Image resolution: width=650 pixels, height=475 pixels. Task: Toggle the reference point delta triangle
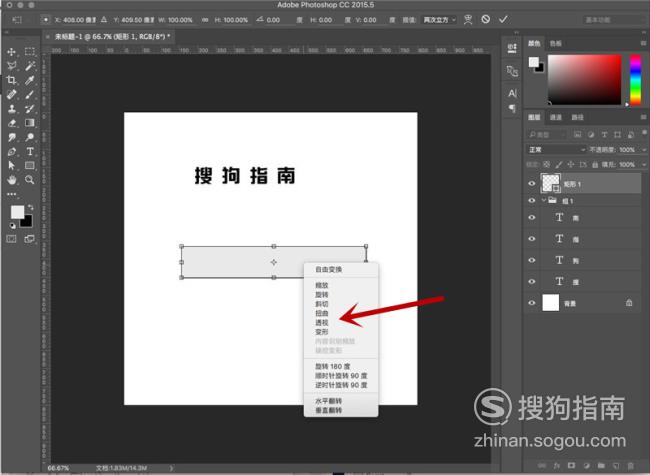[x=104, y=19]
